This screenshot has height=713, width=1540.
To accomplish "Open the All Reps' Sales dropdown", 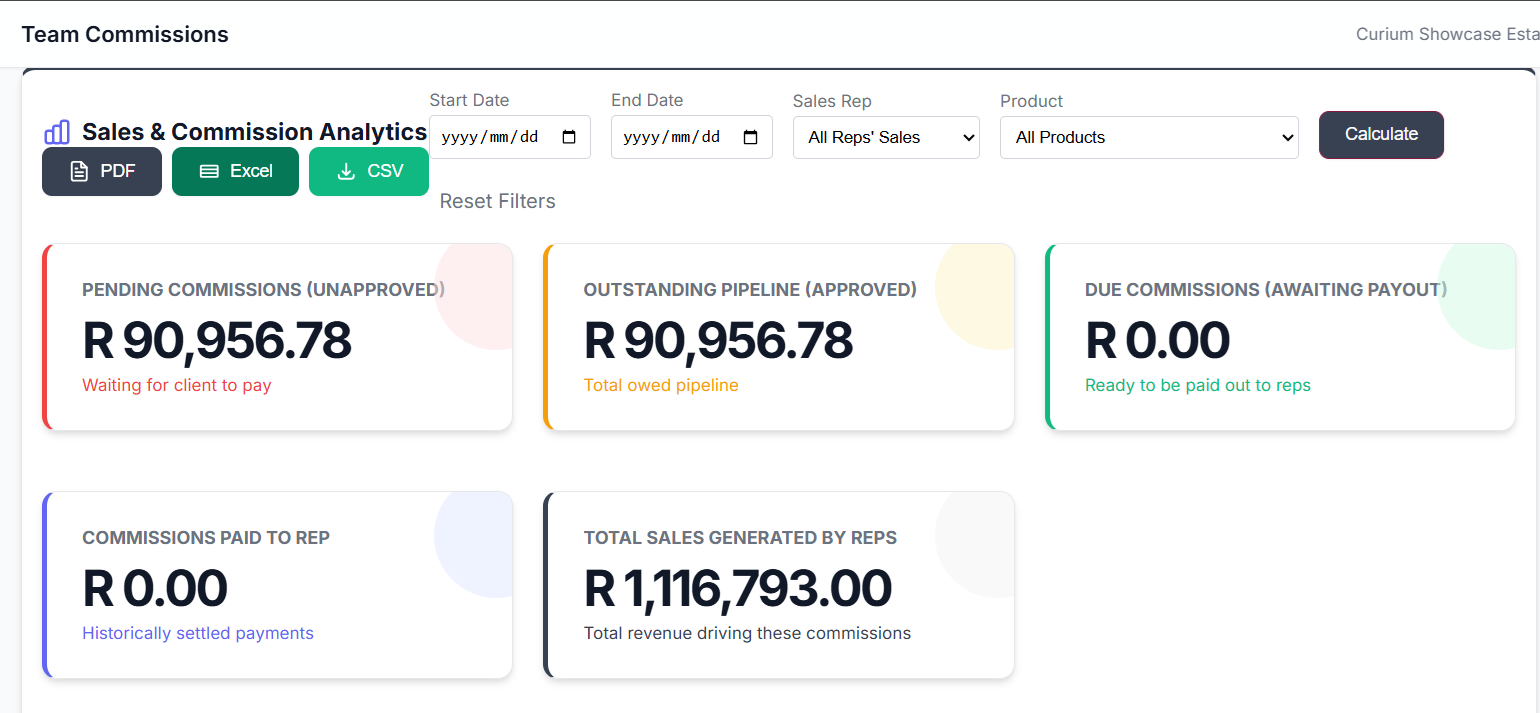I will pos(886,137).
